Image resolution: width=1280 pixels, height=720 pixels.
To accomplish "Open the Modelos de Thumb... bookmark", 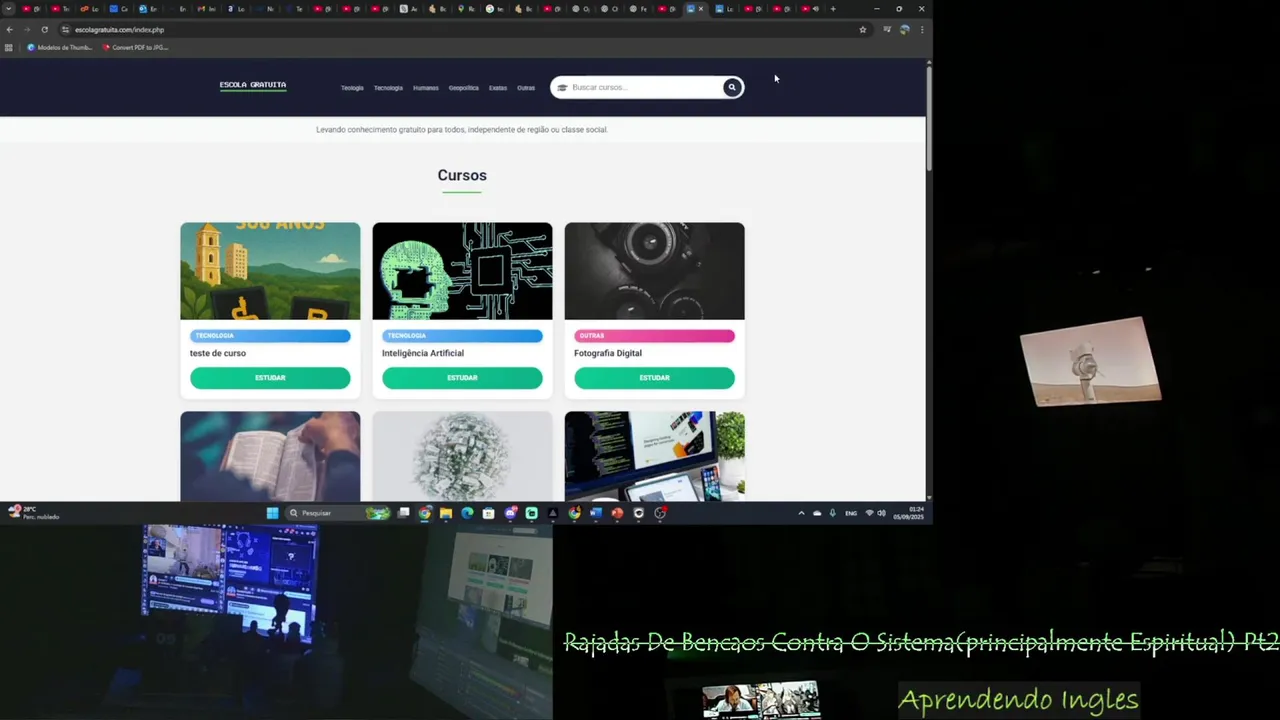I will coord(60,47).
